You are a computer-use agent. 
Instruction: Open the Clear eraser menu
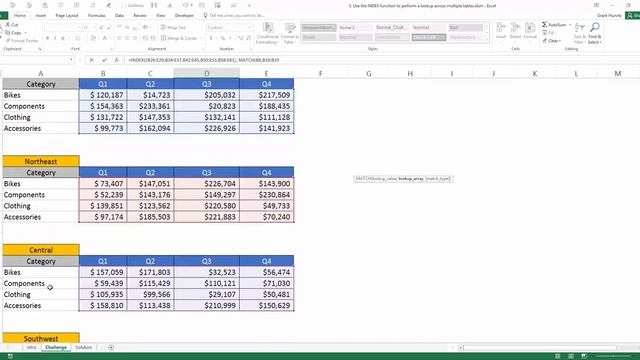(551, 41)
